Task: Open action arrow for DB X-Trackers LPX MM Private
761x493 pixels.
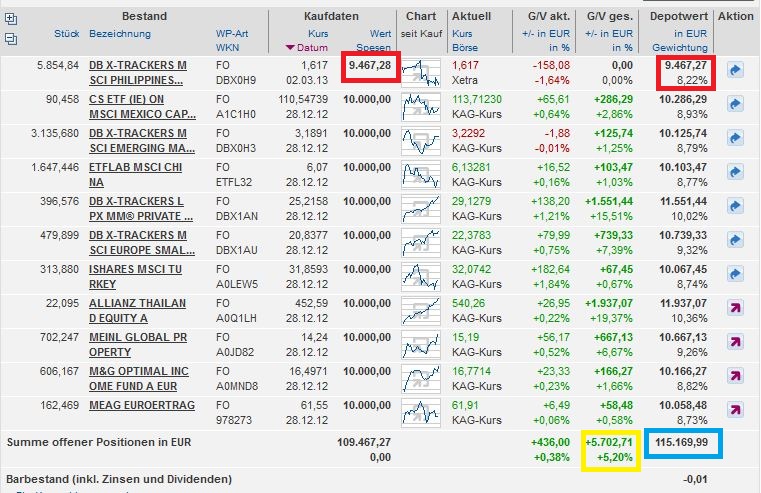Action: tap(735, 206)
